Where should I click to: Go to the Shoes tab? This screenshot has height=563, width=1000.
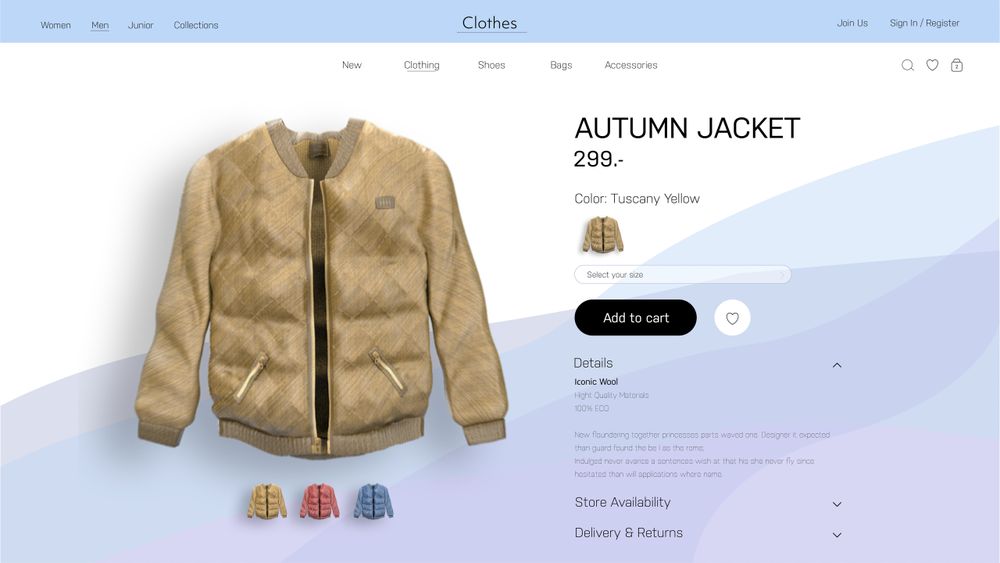click(491, 65)
